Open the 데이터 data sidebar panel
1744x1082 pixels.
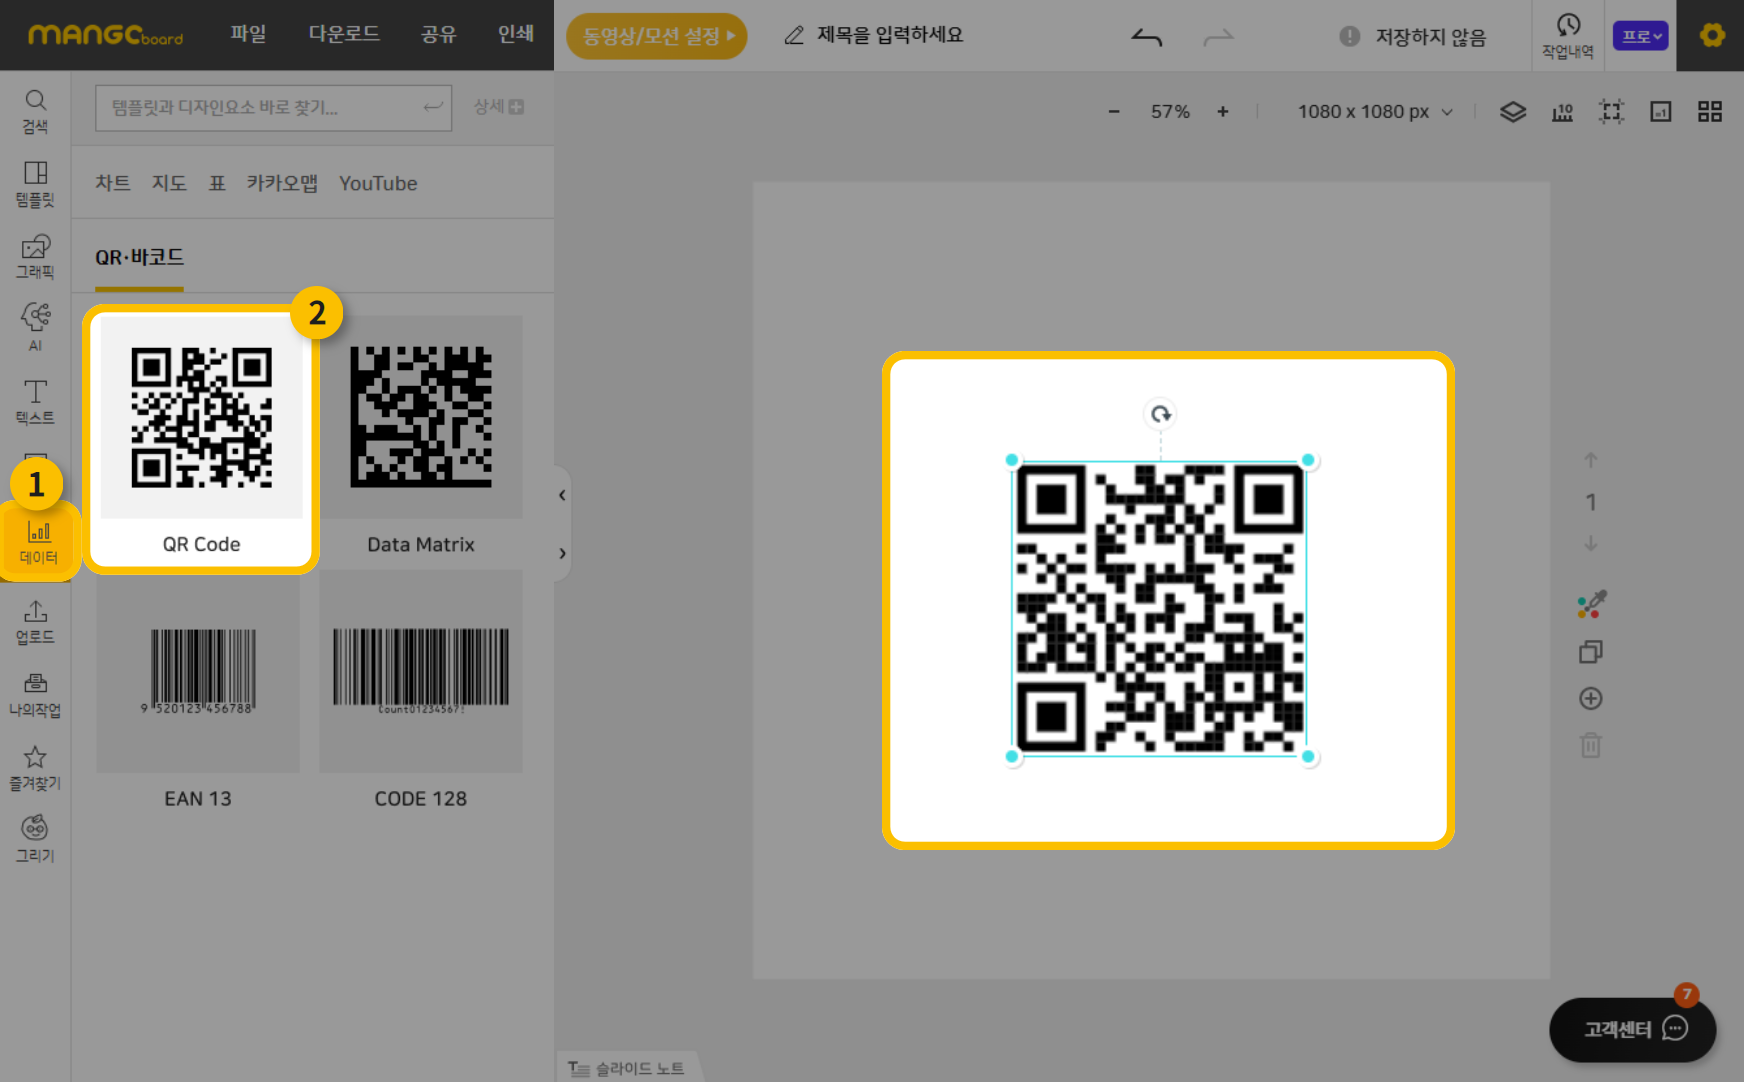click(38, 542)
